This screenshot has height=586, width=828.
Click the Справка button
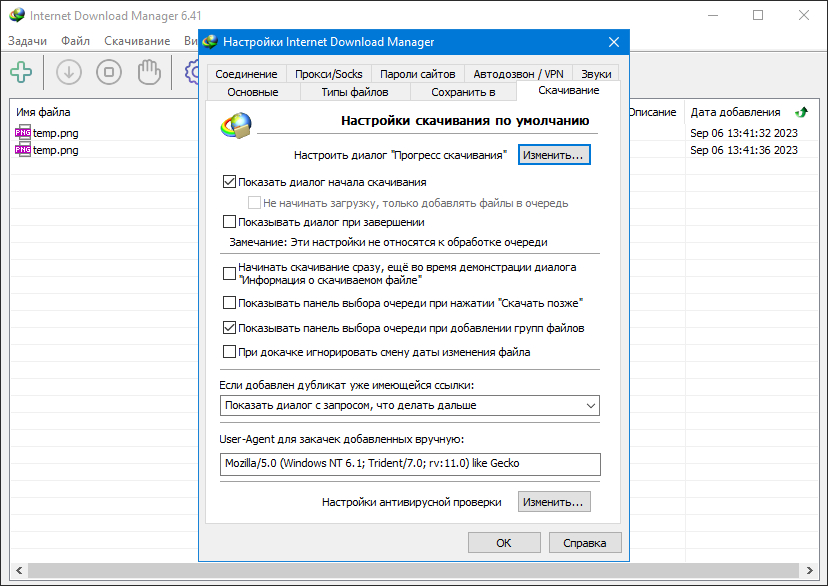tap(585, 543)
